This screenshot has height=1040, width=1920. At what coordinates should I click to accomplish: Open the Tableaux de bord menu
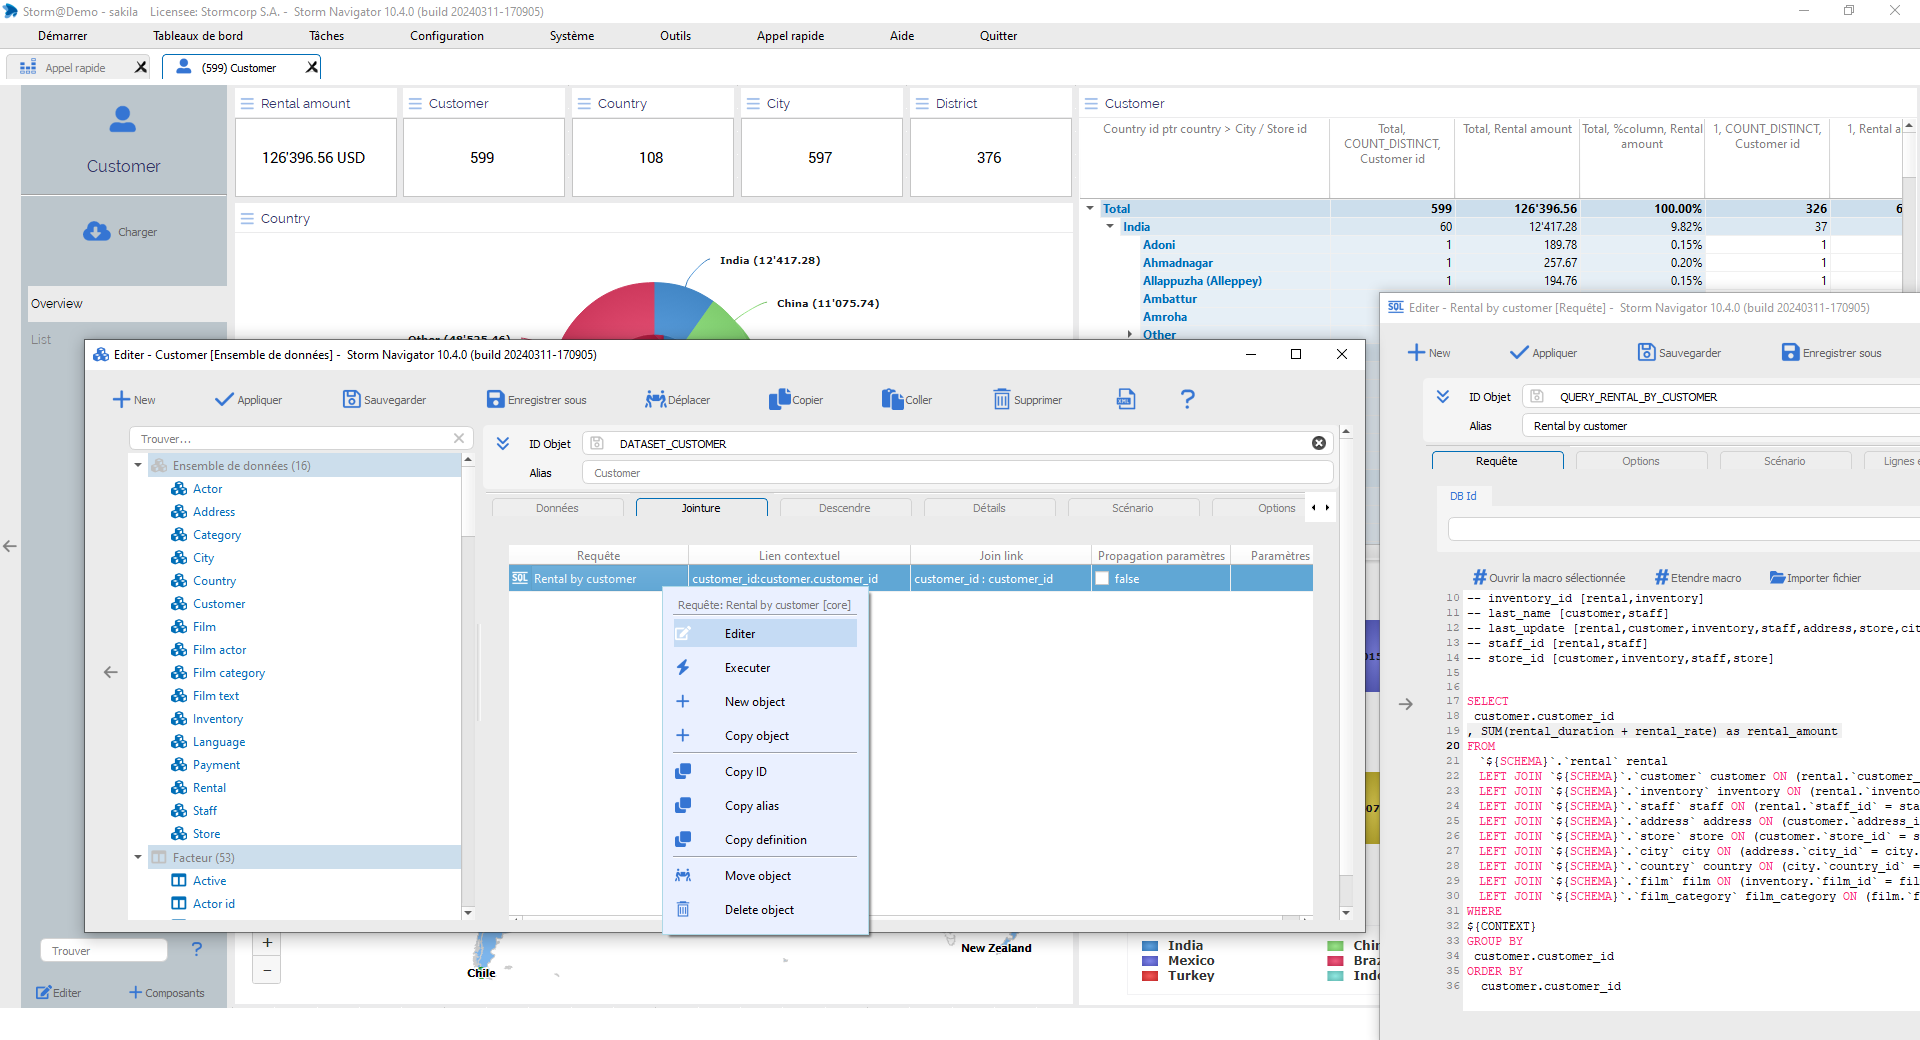[x=197, y=36]
